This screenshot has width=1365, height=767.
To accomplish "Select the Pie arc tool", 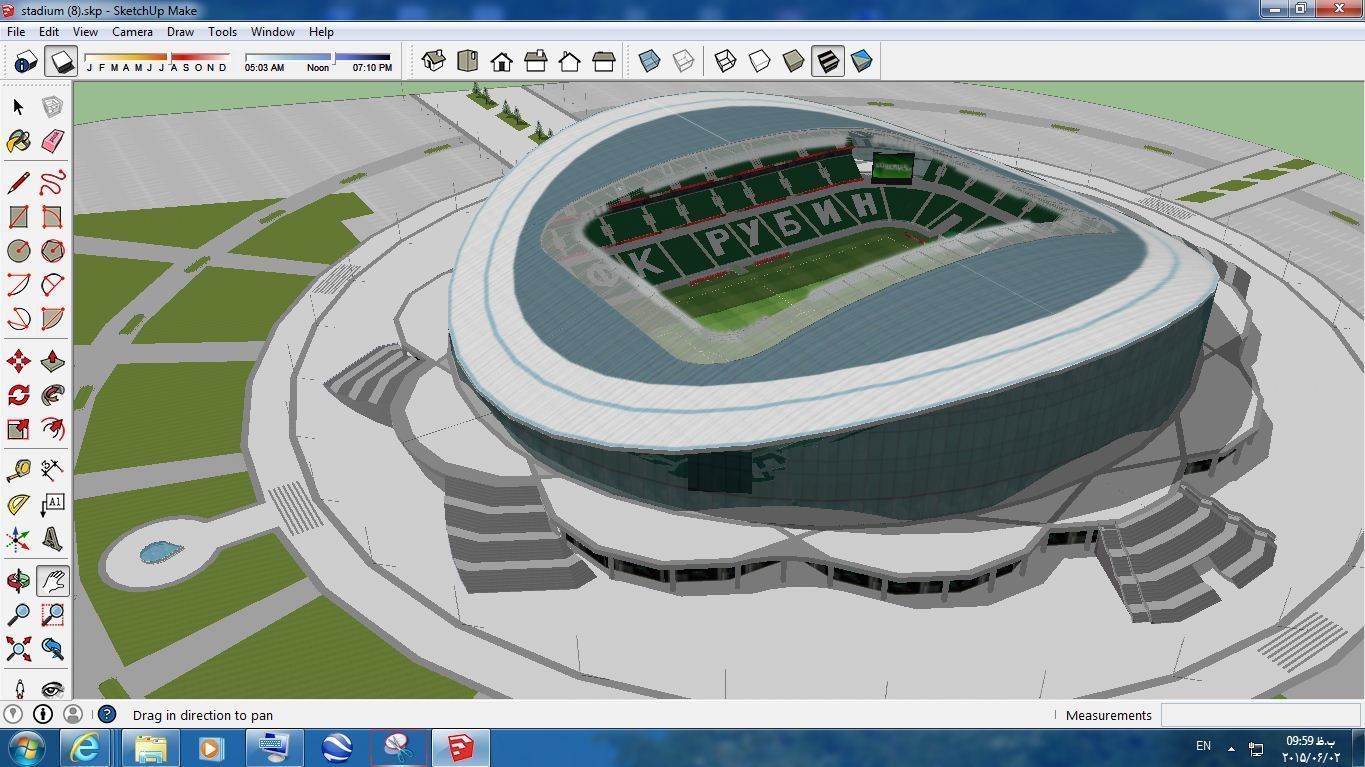I will pyautogui.click(x=52, y=319).
